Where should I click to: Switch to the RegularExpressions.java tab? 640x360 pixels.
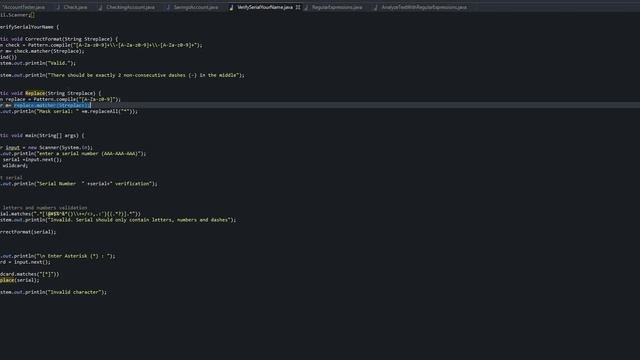pos(337,7)
